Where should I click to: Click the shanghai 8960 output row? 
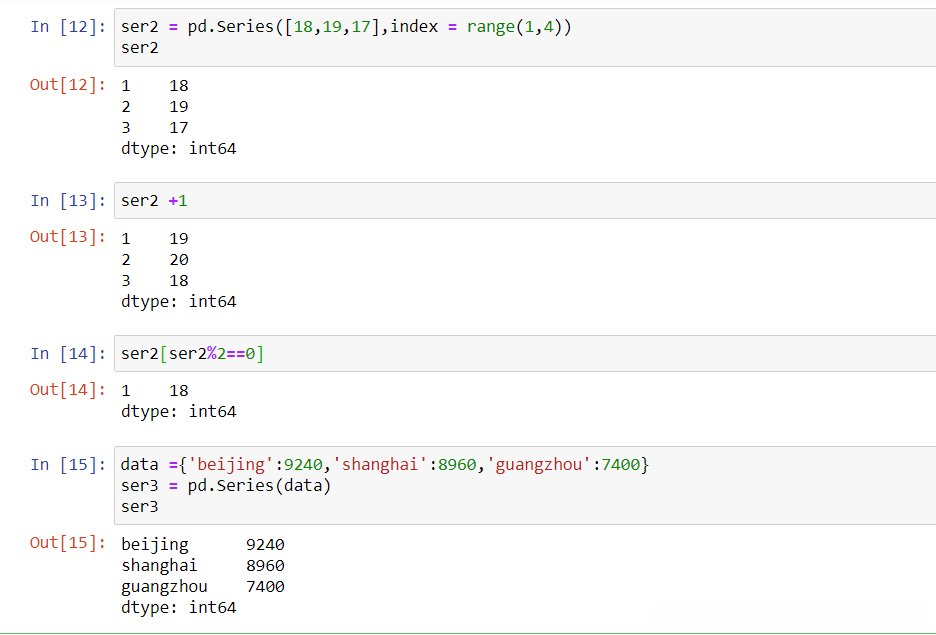tap(202, 566)
